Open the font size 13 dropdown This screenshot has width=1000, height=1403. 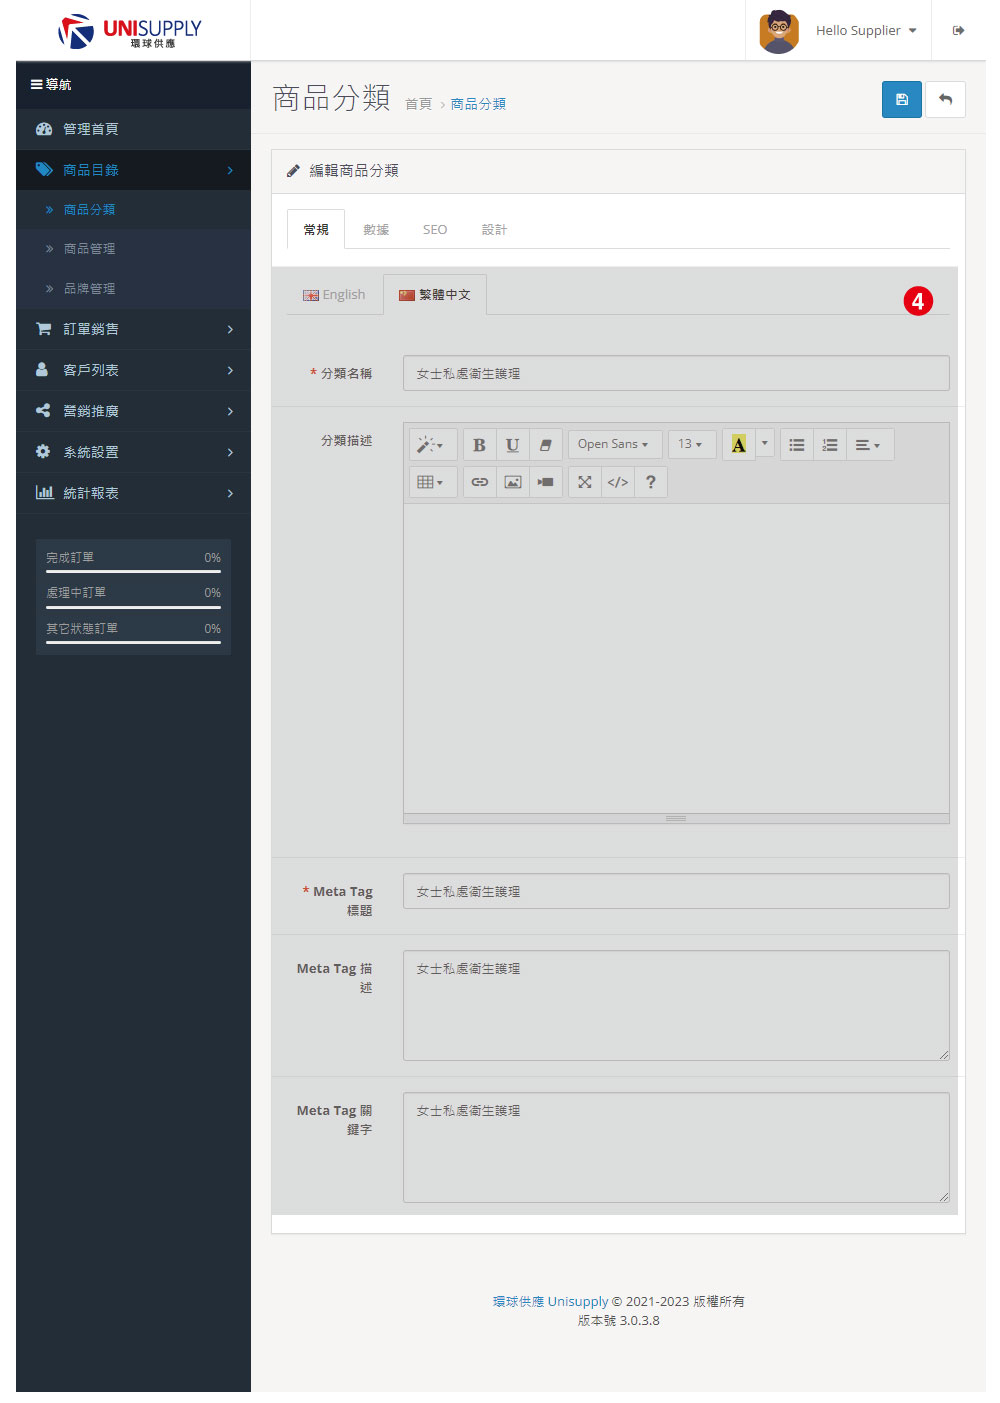[x=691, y=444]
